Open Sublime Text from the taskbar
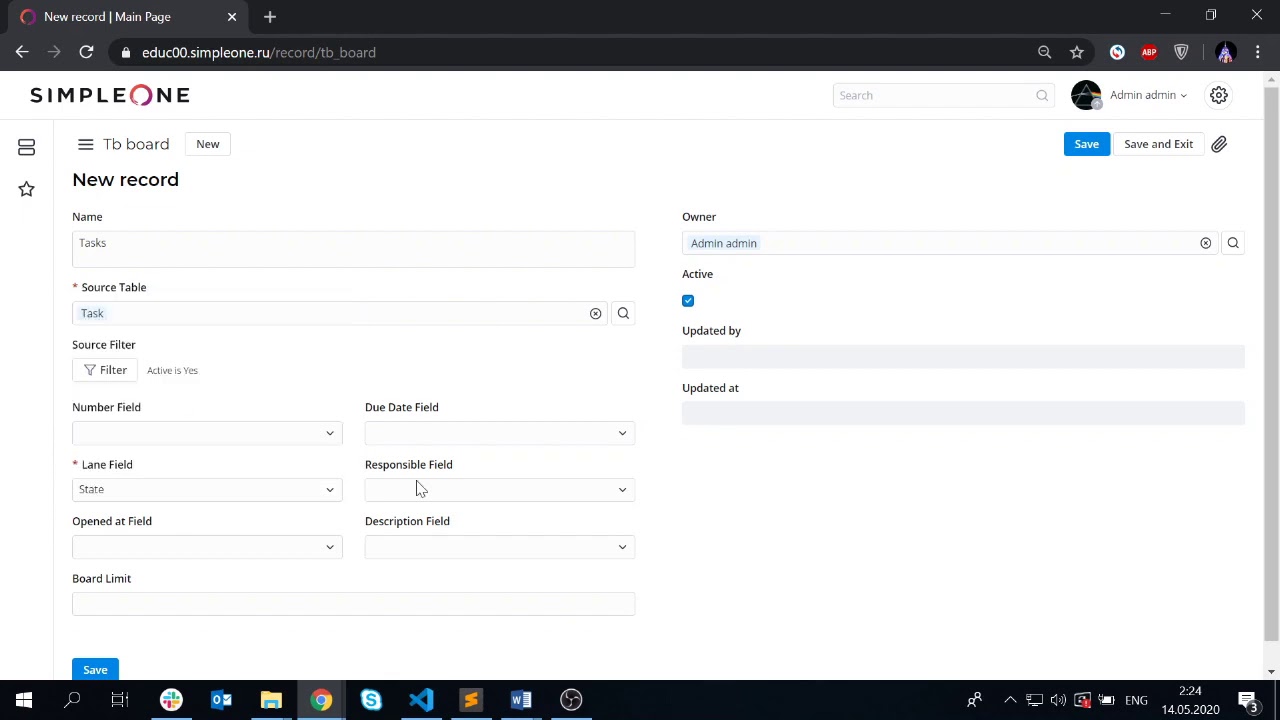This screenshot has height=720, width=1280. click(471, 700)
